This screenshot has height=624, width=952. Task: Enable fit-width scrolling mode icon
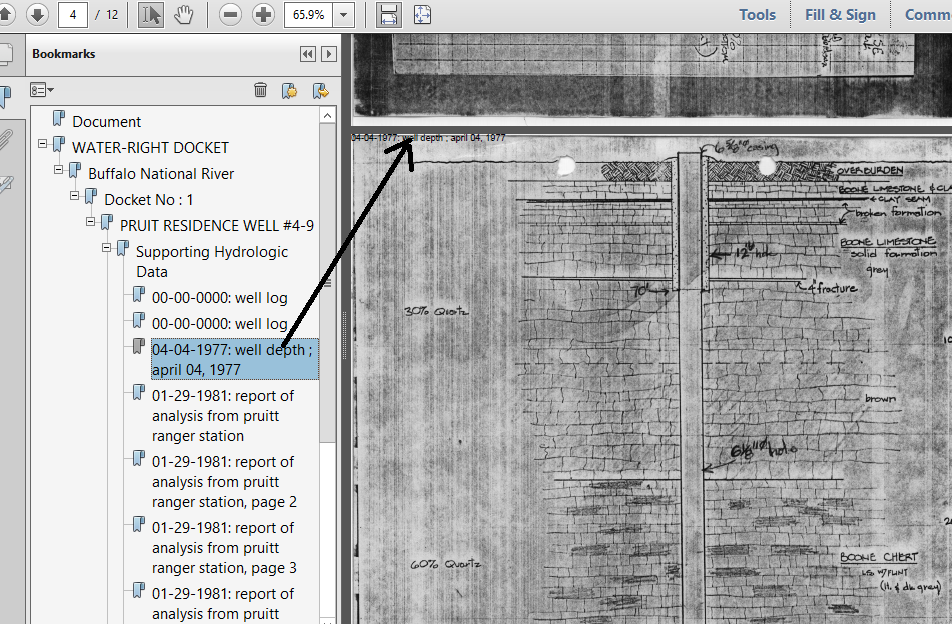(x=389, y=14)
